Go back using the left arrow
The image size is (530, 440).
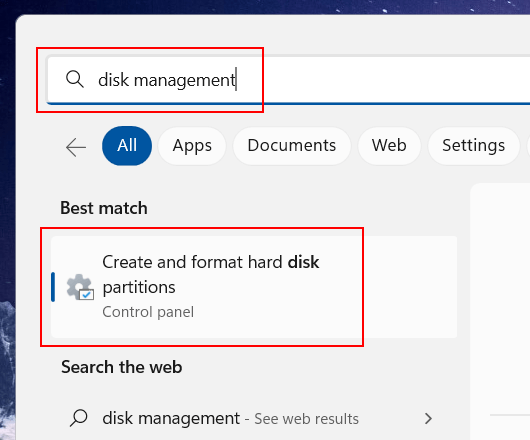pos(76,147)
